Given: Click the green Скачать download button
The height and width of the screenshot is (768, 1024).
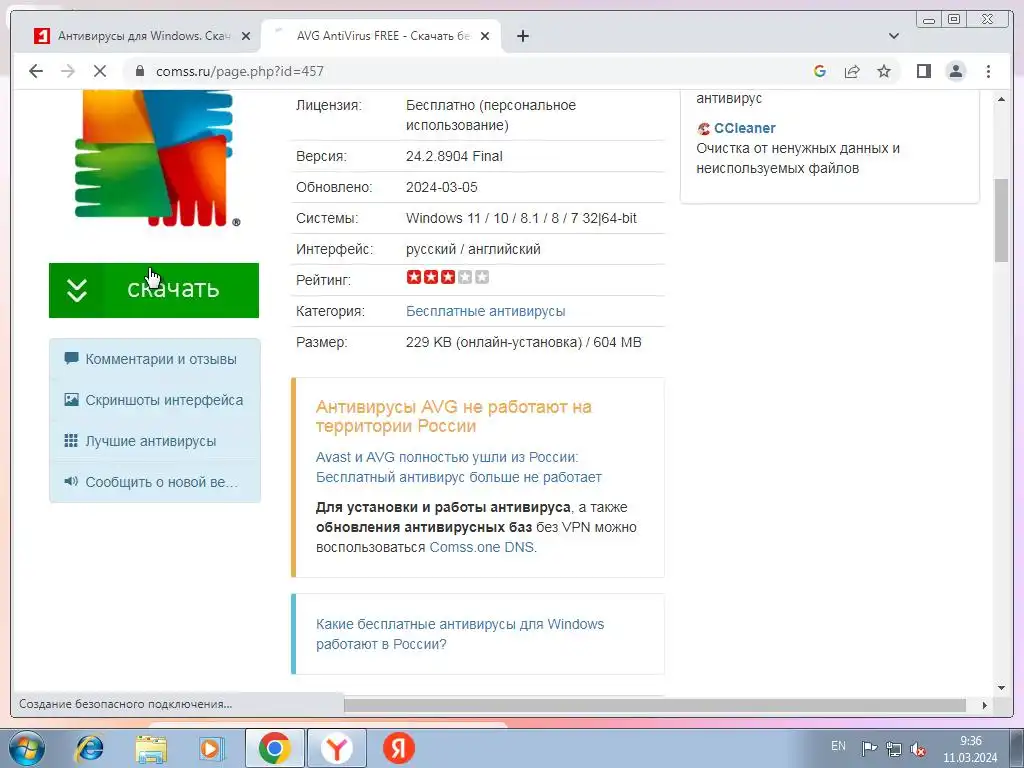Looking at the screenshot, I should (x=154, y=290).
